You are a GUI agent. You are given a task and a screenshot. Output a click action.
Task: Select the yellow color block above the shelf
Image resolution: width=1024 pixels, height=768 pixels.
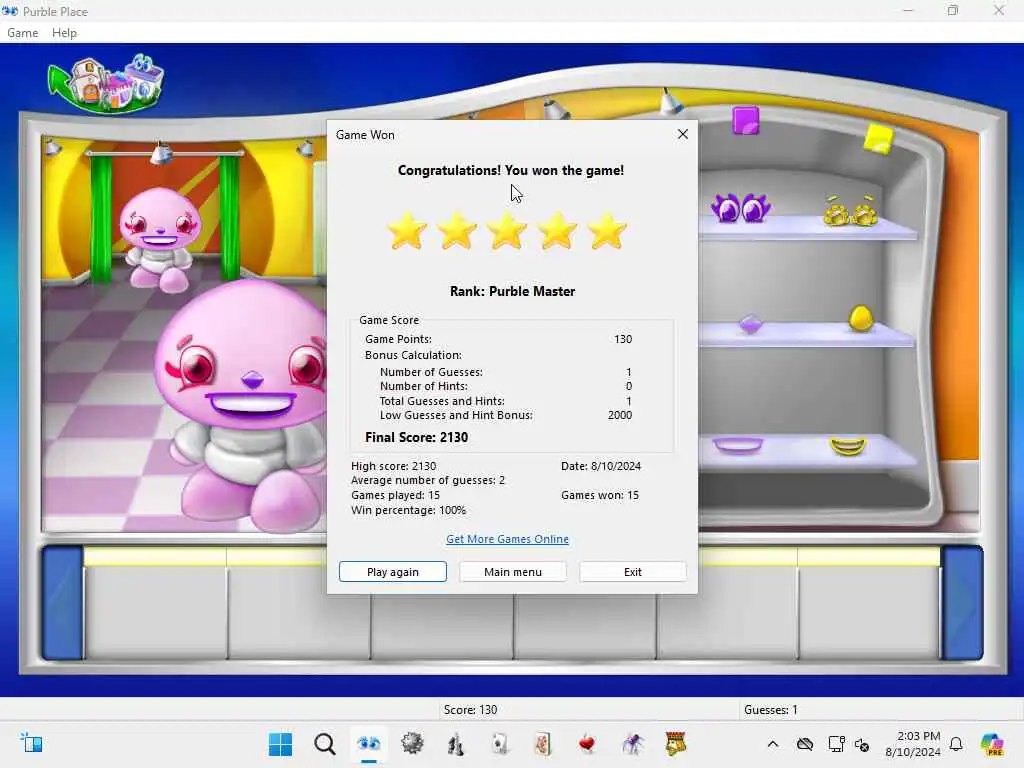[878, 140]
